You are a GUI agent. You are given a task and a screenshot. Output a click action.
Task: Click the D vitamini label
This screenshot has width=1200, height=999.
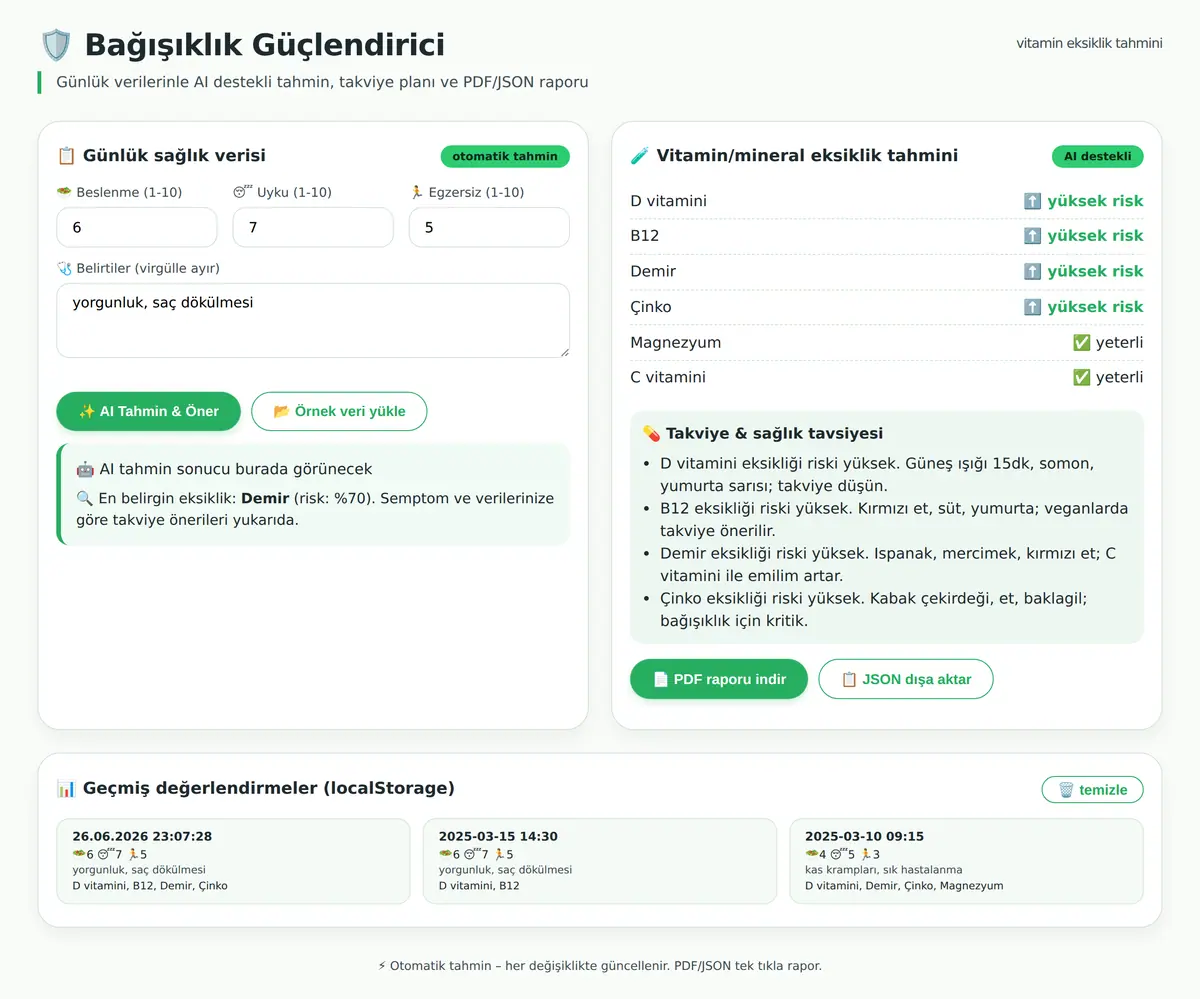coord(668,201)
